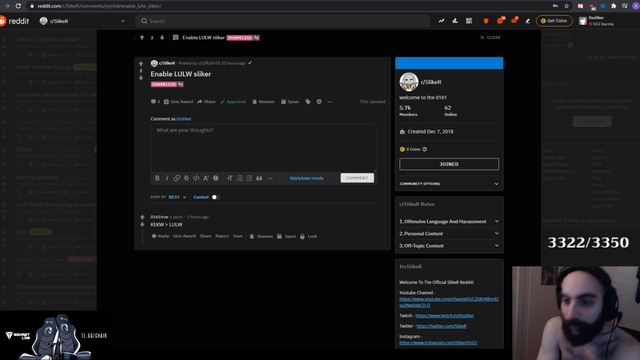Expand Community Options in the sidebar
640x360 pixels.
tap(449, 184)
